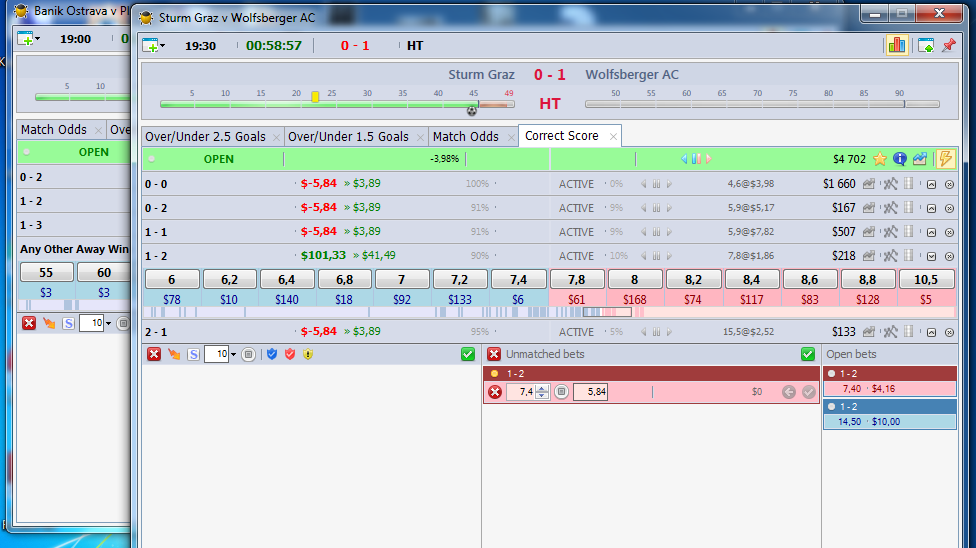
Task: Toggle green checkmark above the empty left bets panel
Action: 468,354
